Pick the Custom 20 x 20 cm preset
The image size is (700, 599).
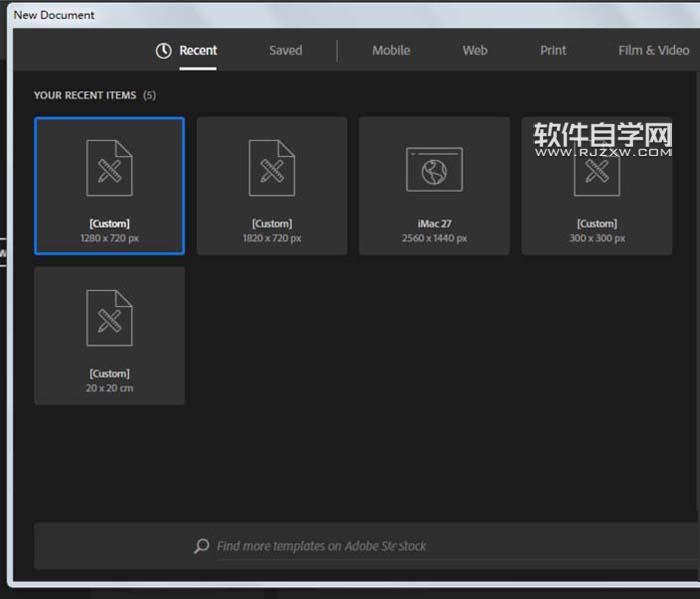point(109,336)
